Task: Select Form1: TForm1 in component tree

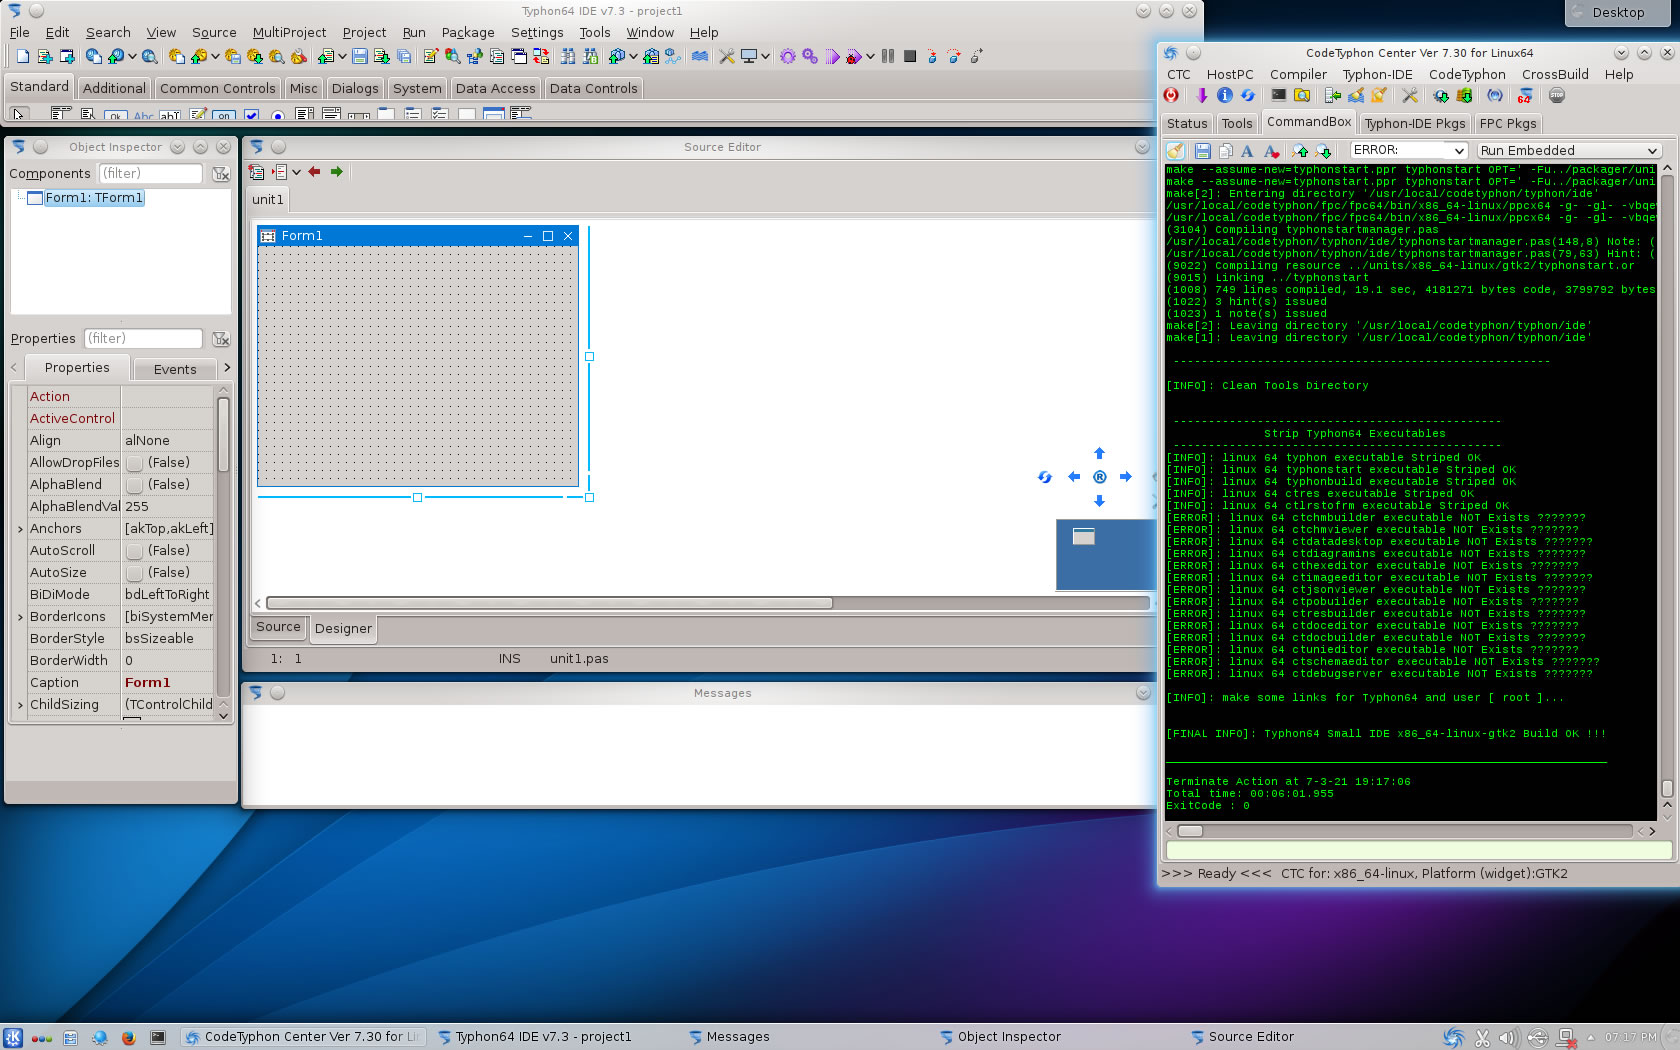Action: pos(94,198)
